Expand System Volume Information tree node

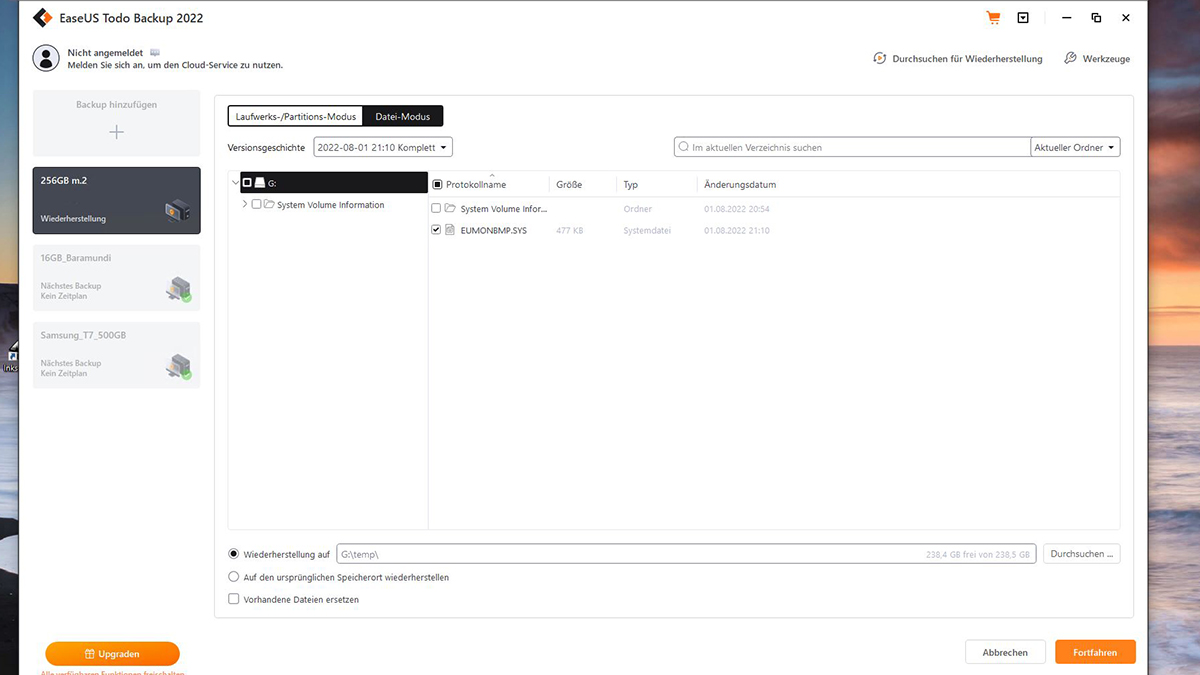pyautogui.click(x=245, y=205)
